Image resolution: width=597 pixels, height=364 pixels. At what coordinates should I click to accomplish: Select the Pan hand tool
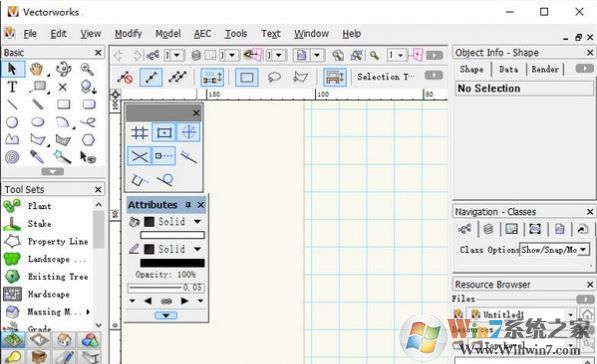[37, 69]
